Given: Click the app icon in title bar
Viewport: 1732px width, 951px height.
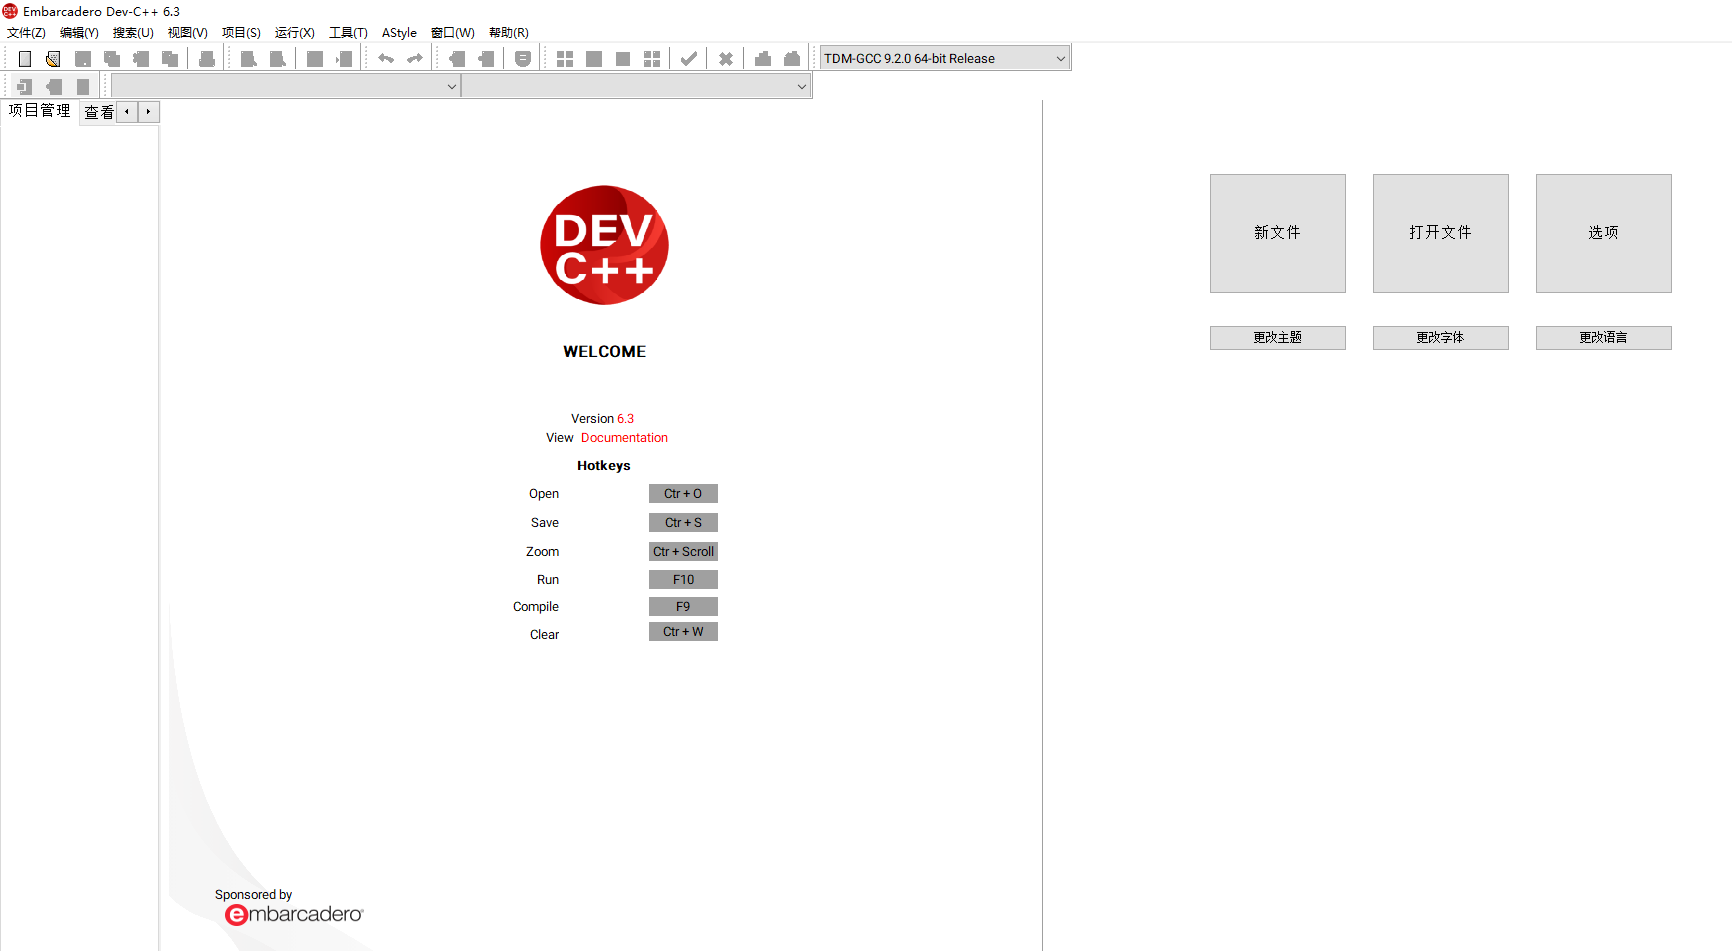Looking at the screenshot, I should 10,11.
